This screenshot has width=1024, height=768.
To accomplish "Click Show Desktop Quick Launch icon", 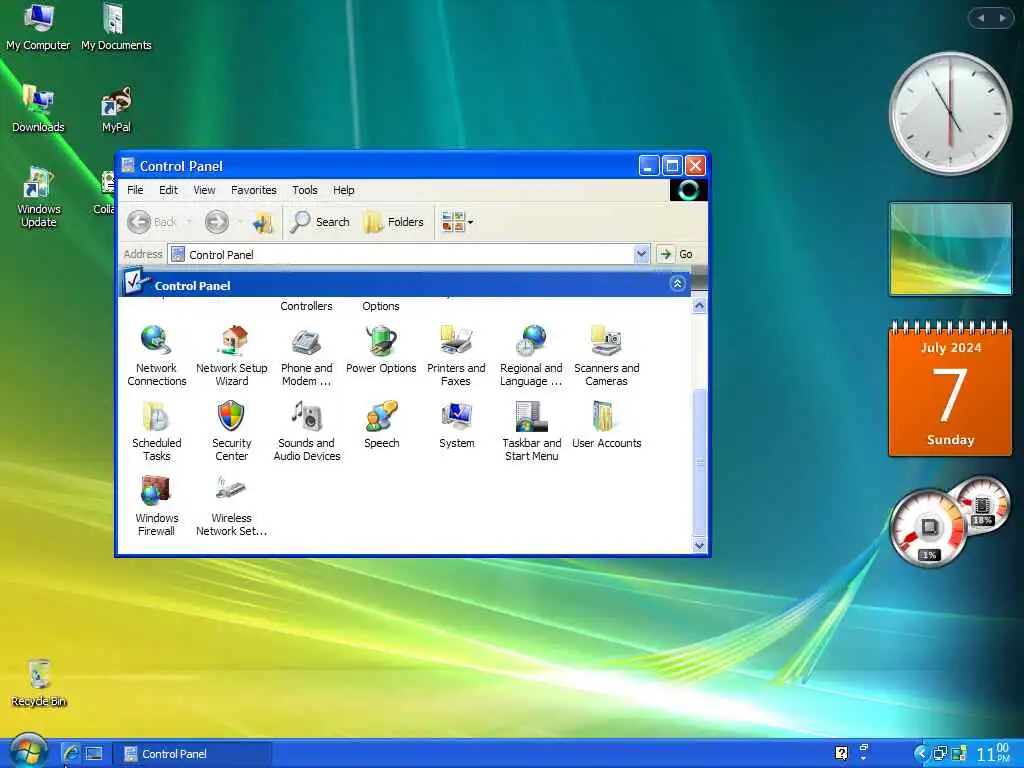I will 93,754.
